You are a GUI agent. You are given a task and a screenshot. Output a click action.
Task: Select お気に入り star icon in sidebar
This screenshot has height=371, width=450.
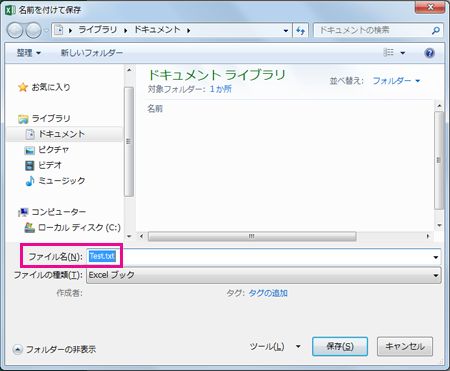click(23, 87)
